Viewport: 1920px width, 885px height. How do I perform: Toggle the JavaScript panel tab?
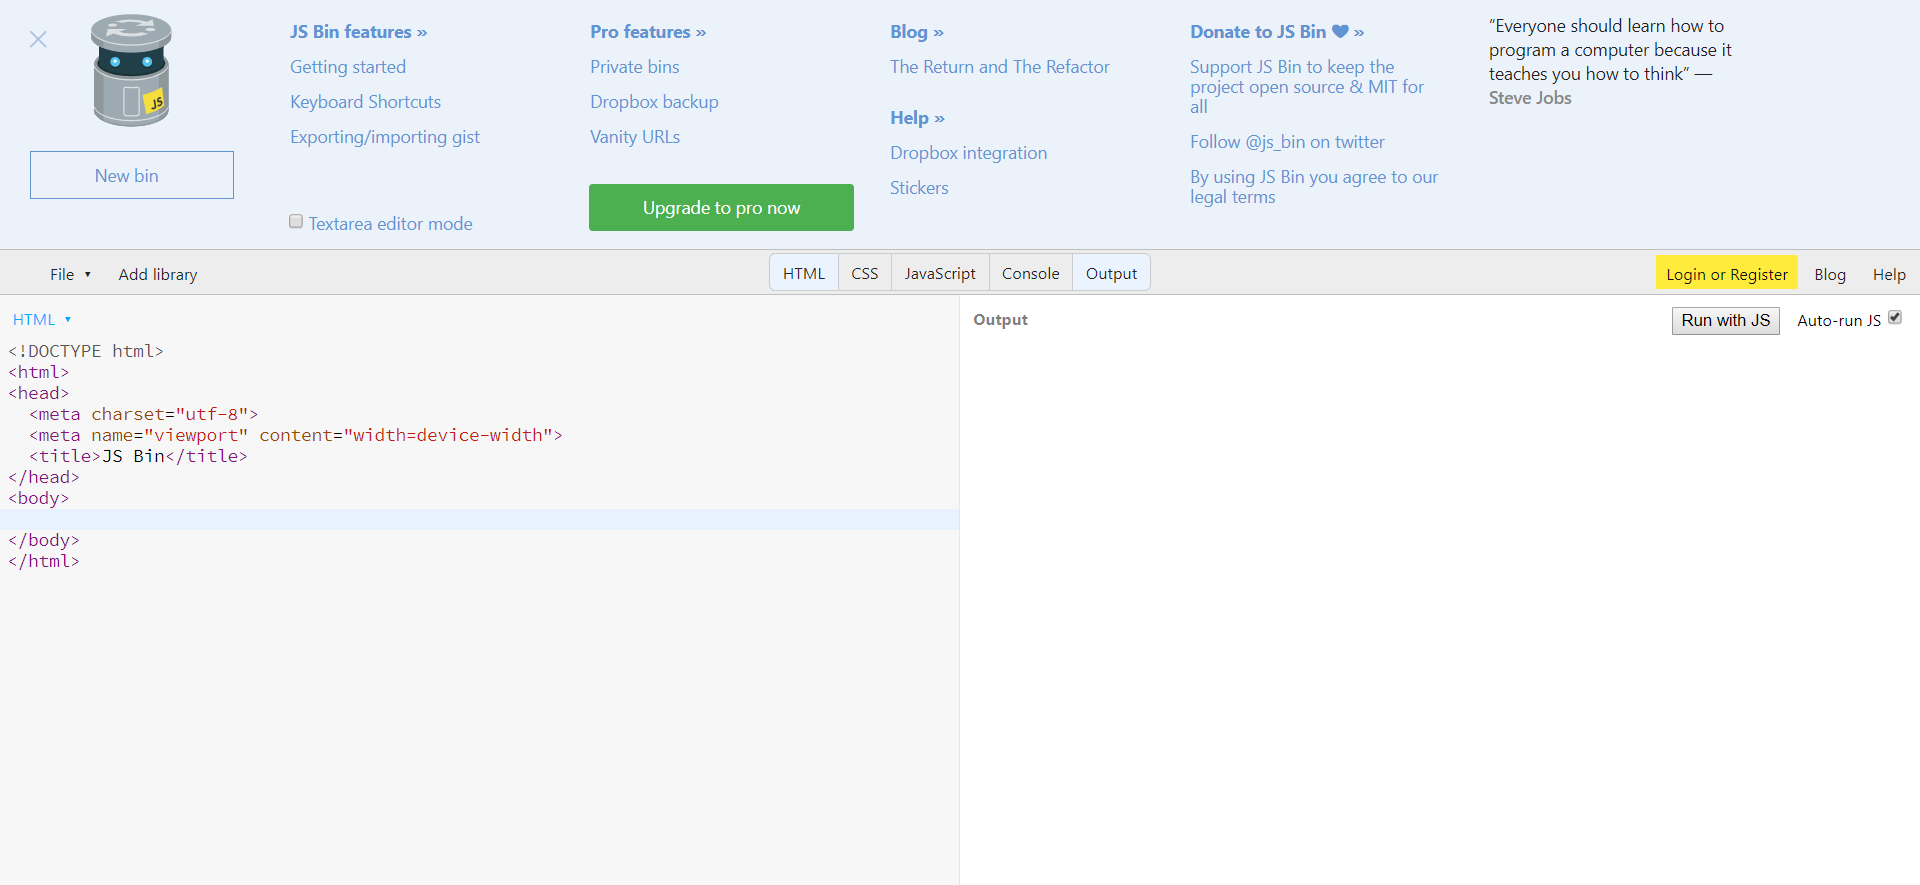click(x=939, y=273)
